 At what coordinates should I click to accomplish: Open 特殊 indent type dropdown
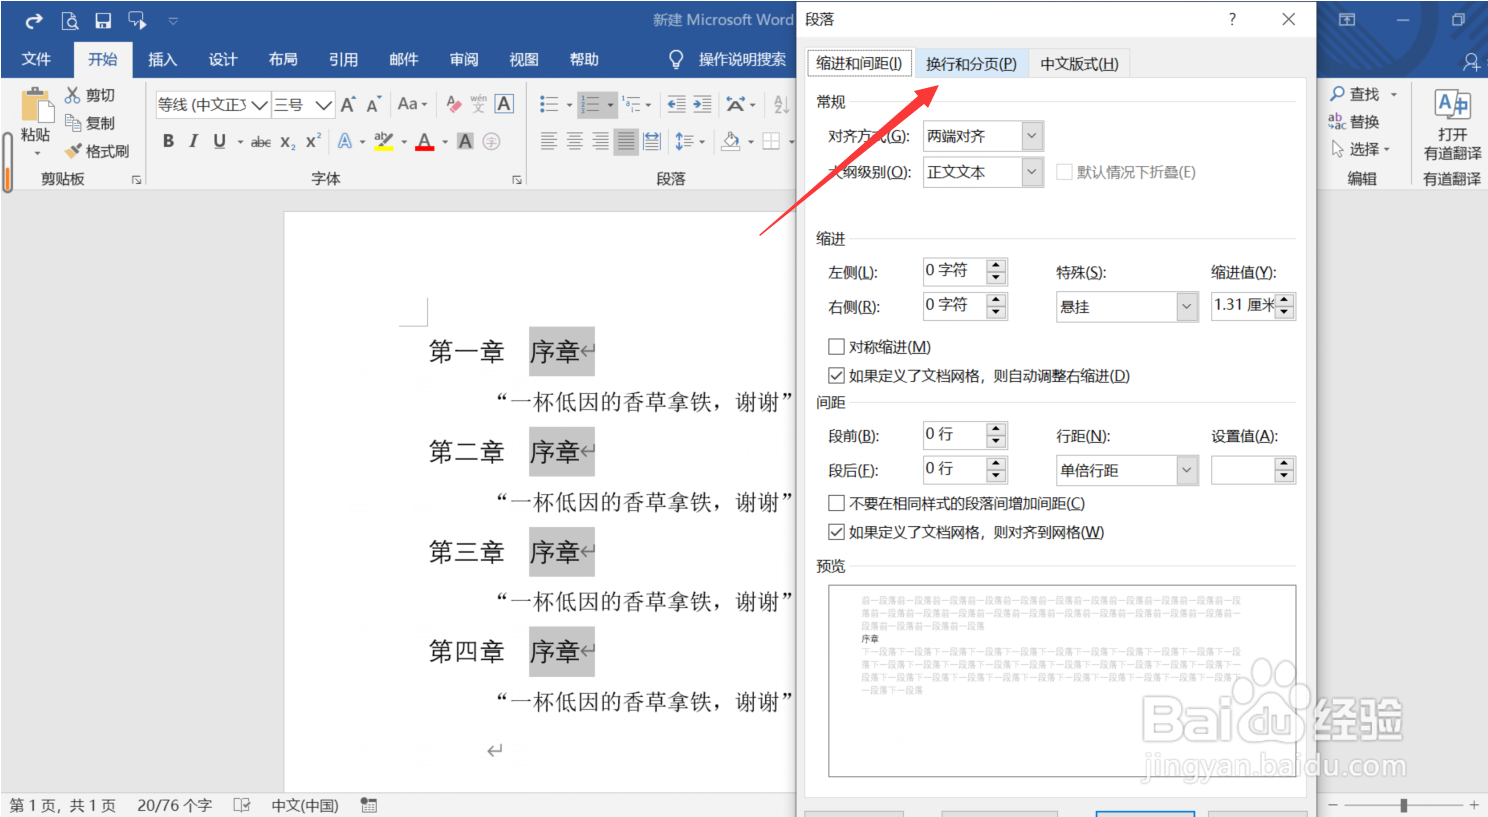(x=1186, y=307)
